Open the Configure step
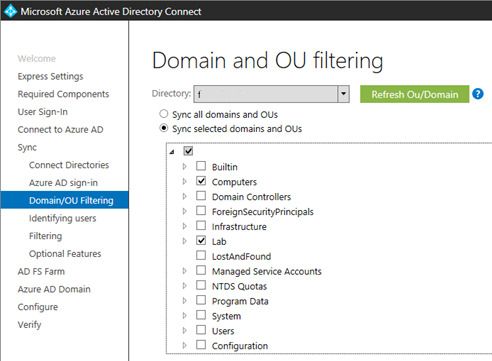Image resolution: width=492 pixels, height=361 pixels. [x=38, y=307]
